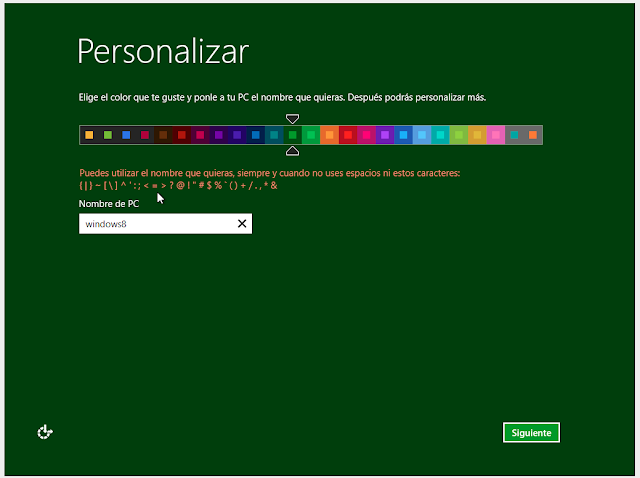Click the orange forbidden characters warning text
The width and height of the screenshot is (640, 478).
point(269,179)
